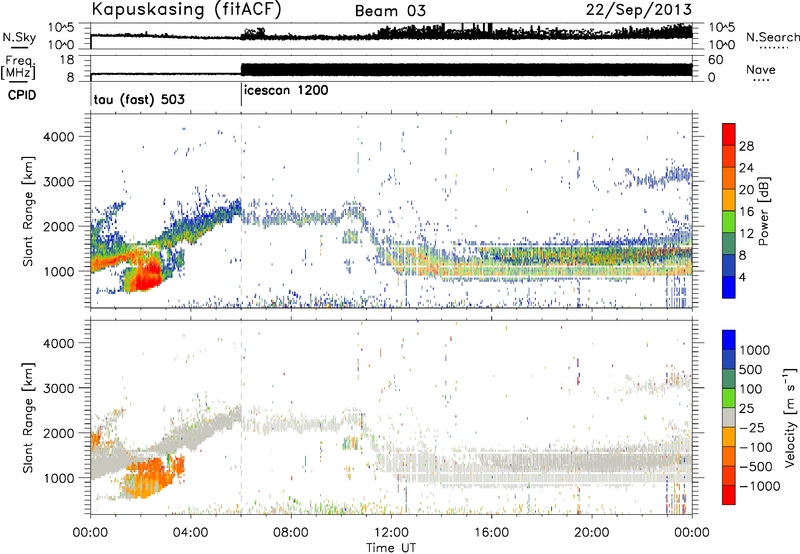Image resolution: width=800 pixels, height=554 pixels.
Task: Click the '20:00' time axis tick label
Action: (x=592, y=533)
